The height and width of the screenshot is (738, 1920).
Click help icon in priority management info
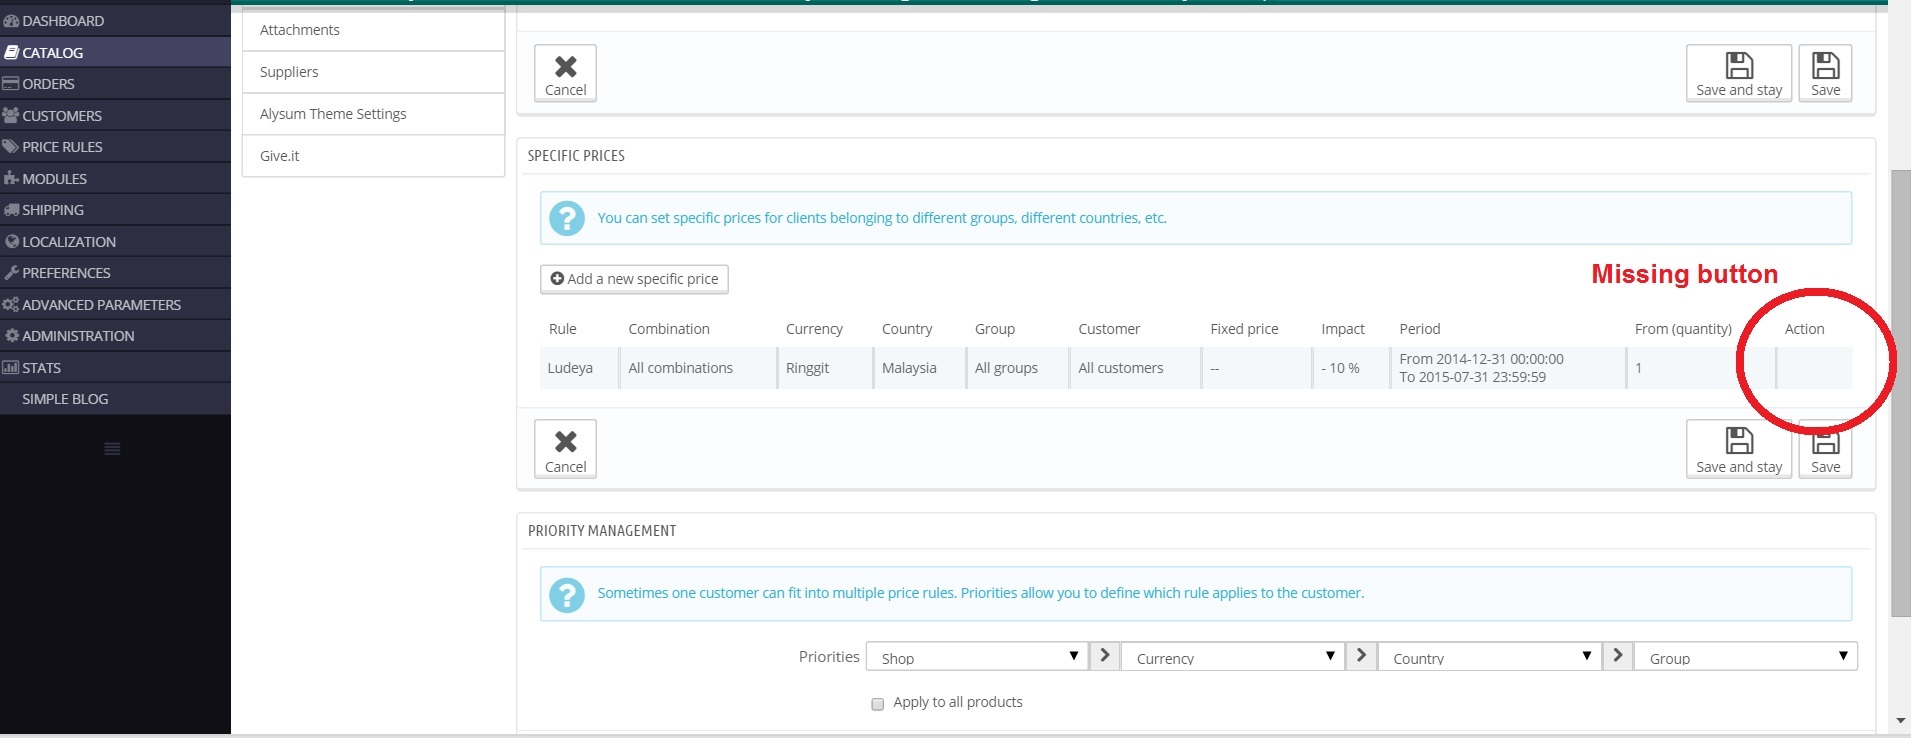pos(567,594)
